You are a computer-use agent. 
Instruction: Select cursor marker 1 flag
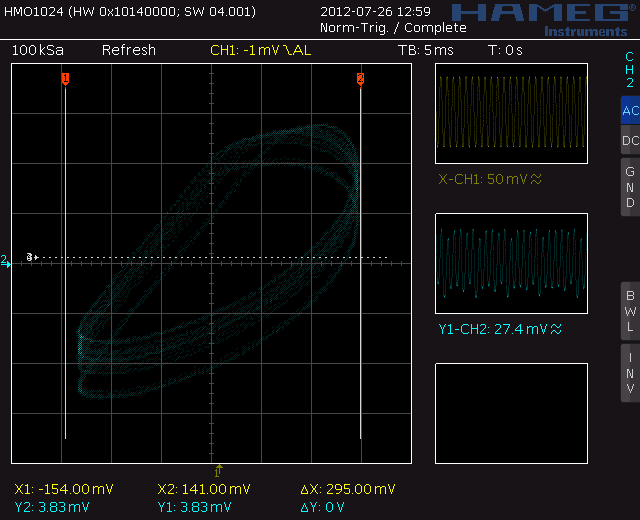pos(65,78)
